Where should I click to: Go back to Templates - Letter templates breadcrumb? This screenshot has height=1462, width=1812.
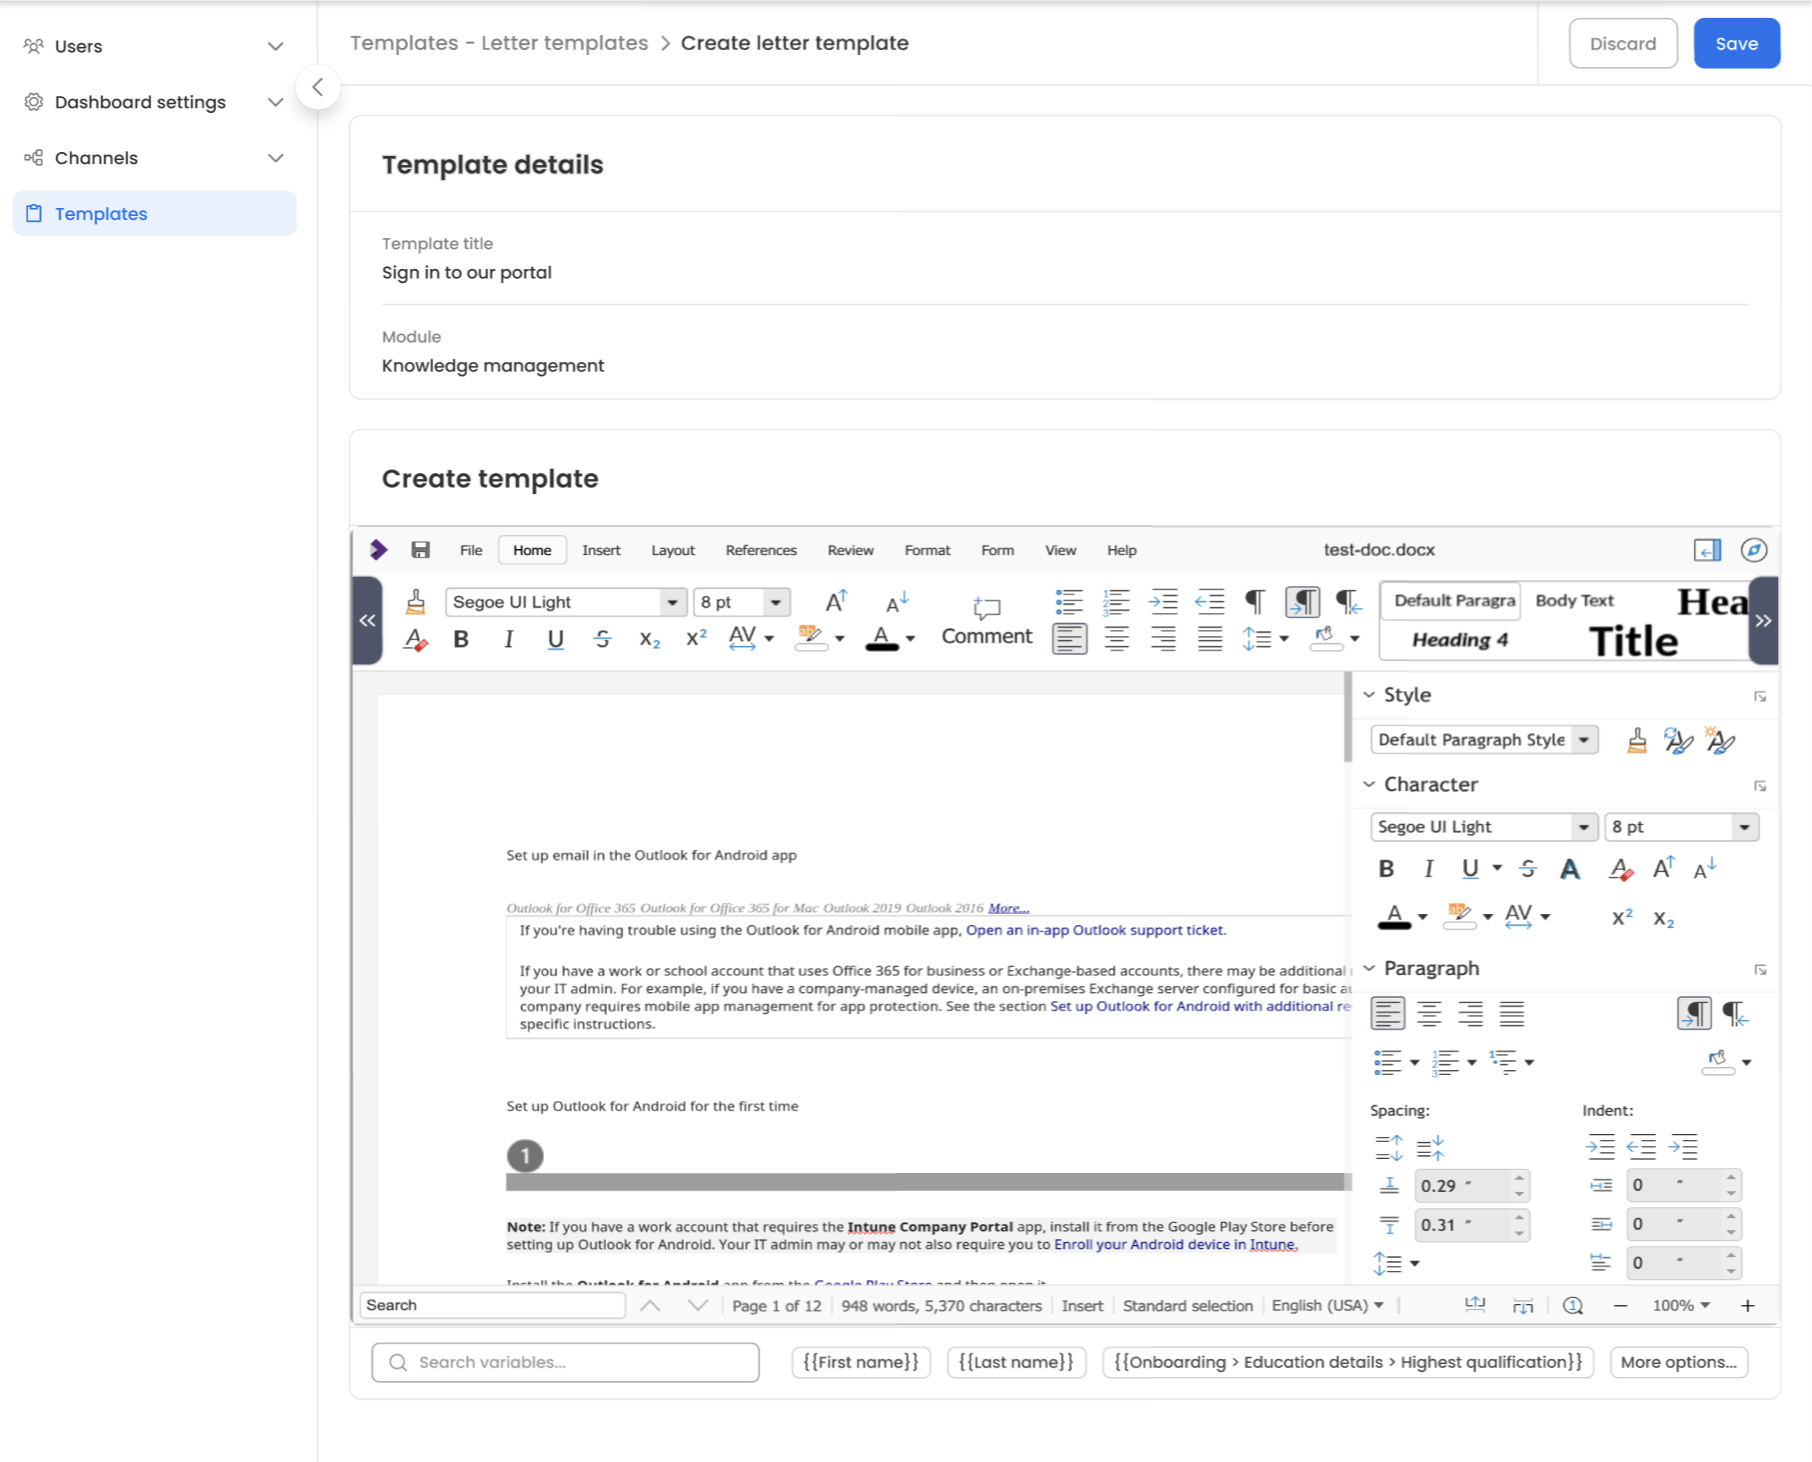coord(499,43)
